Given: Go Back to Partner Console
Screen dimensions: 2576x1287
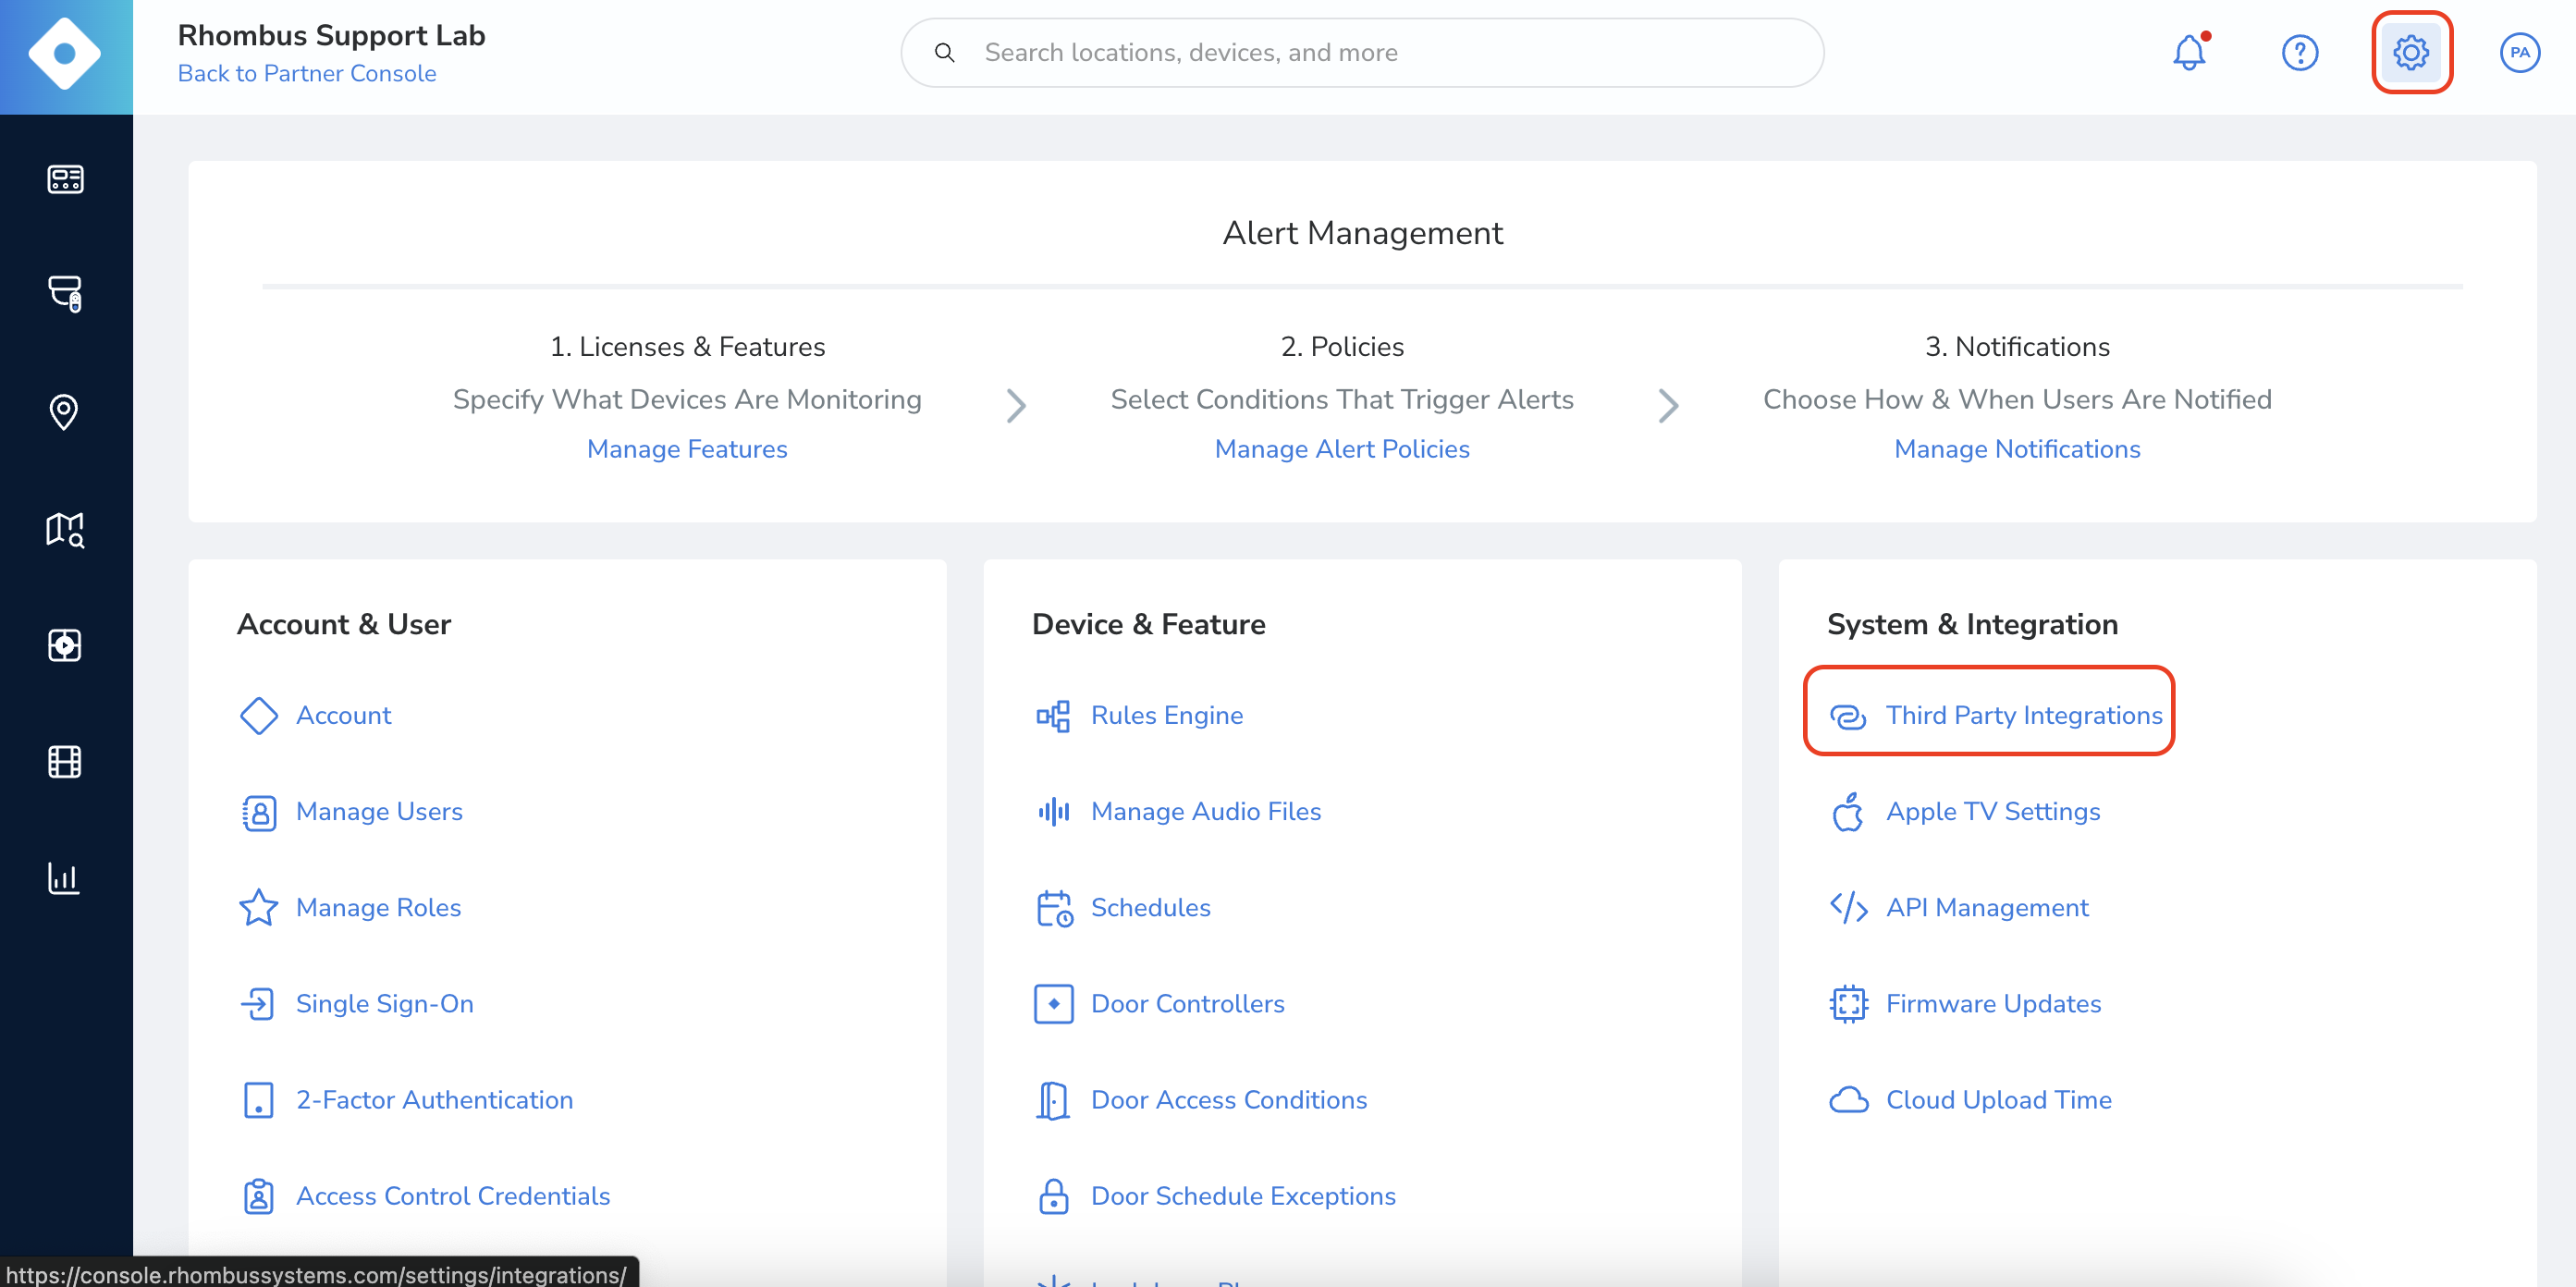Looking at the screenshot, I should pyautogui.click(x=307, y=74).
